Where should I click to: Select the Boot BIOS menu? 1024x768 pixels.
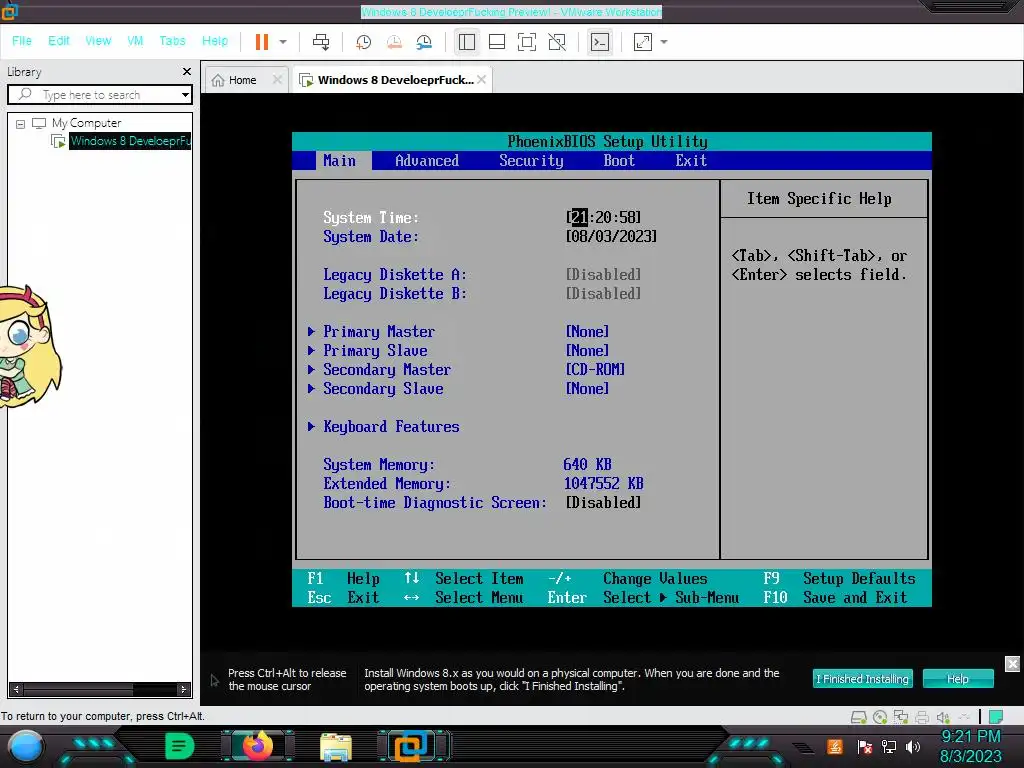tap(618, 161)
